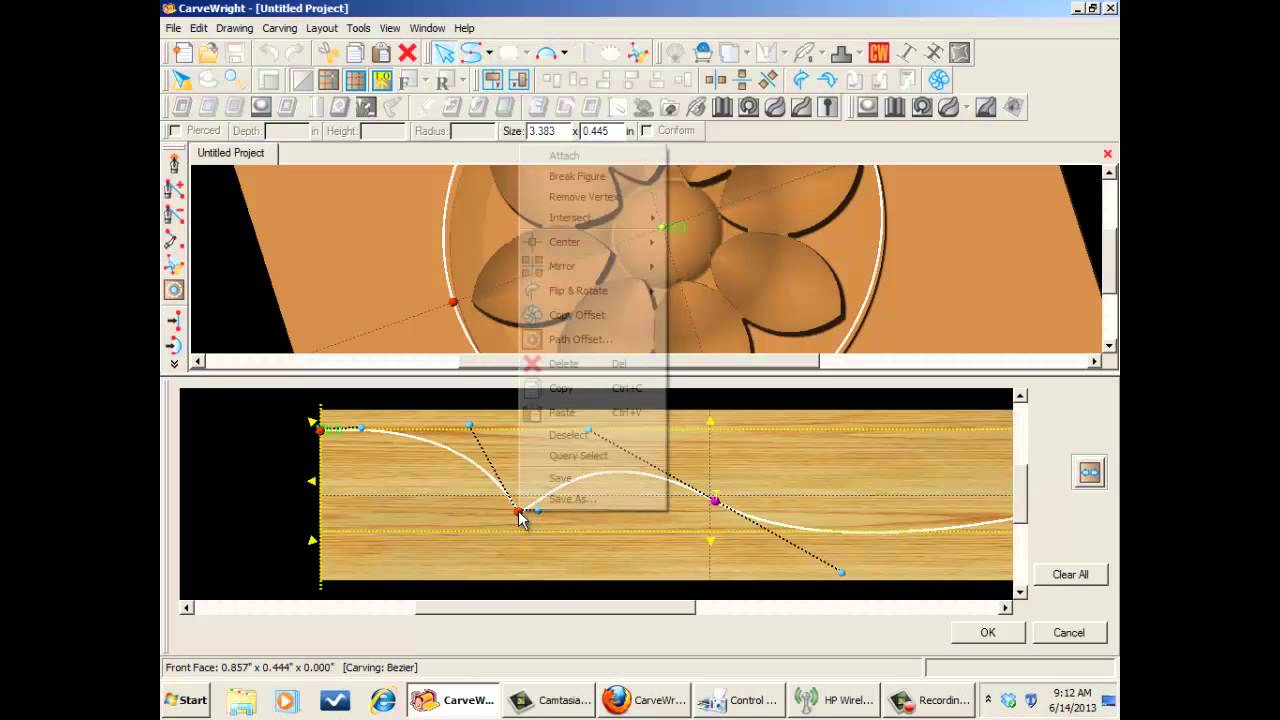The width and height of the screenshot is (1280, 720).
Task: Open the Drawing menu
Action: pyautogui.click(x=235, y=28)
